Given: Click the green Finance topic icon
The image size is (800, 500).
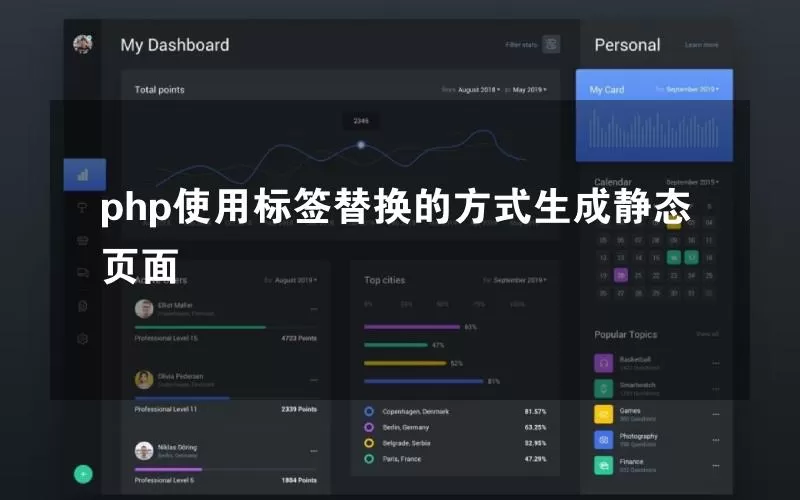Looking at the screenshot, I should point(604,465).
